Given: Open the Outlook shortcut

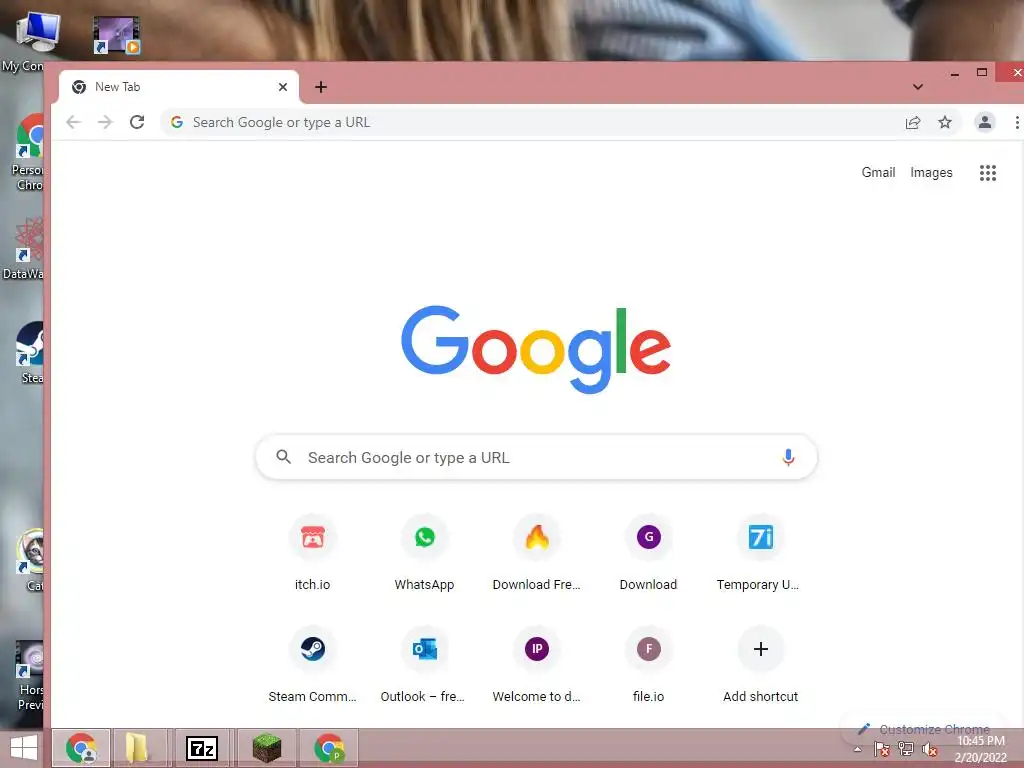Looking at the screenshot, I should 424,665.
